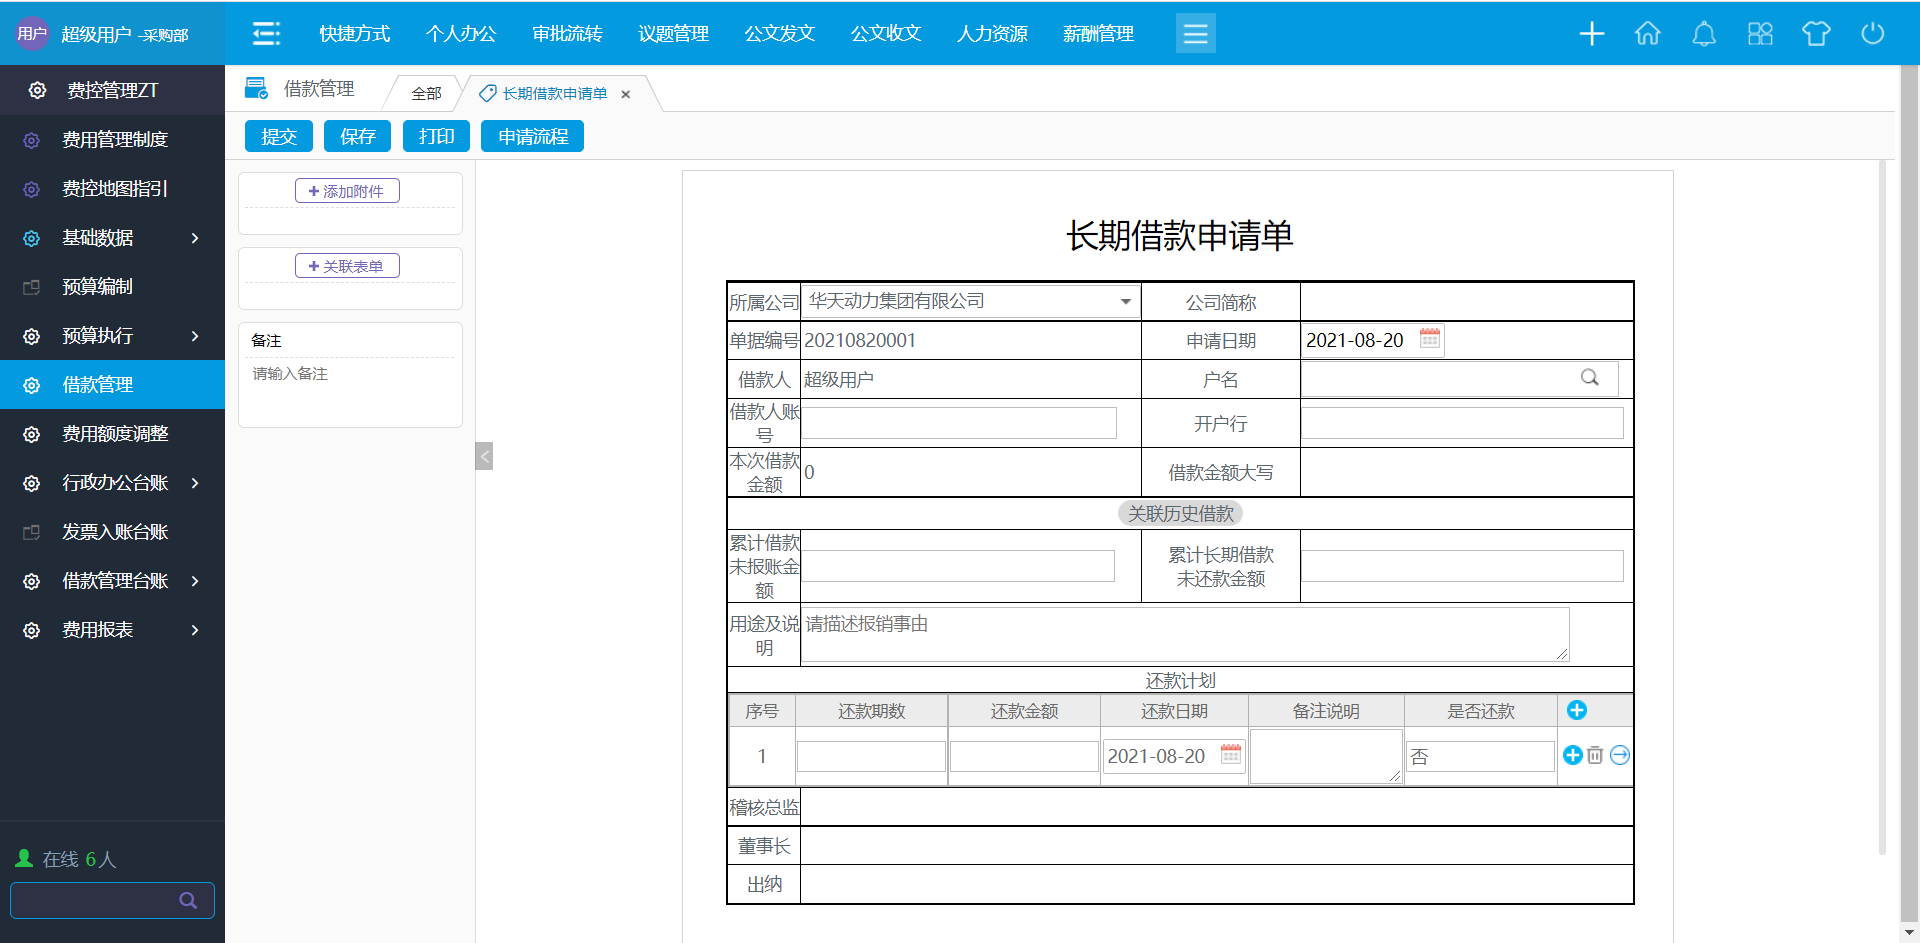The width and height of the screenshot is (1920, 943).
Task: Collapse left attachment panel arrow
Action: (484, 456)
